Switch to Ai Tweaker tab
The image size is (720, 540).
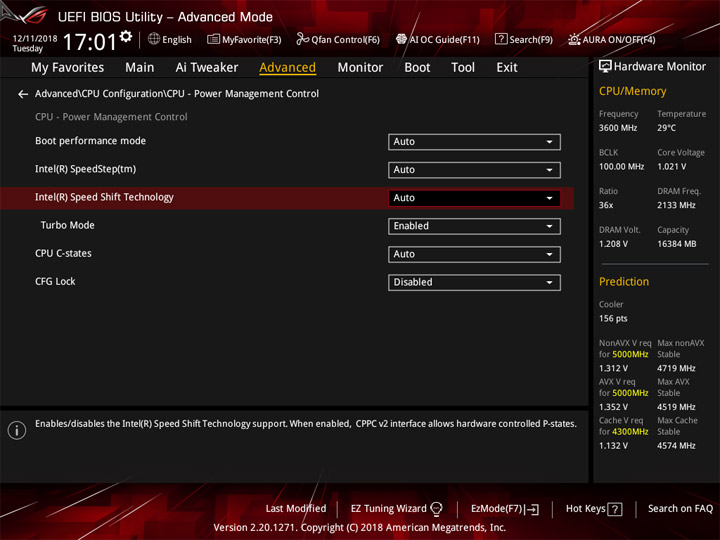pyautogui.click(x=207, y=68)
